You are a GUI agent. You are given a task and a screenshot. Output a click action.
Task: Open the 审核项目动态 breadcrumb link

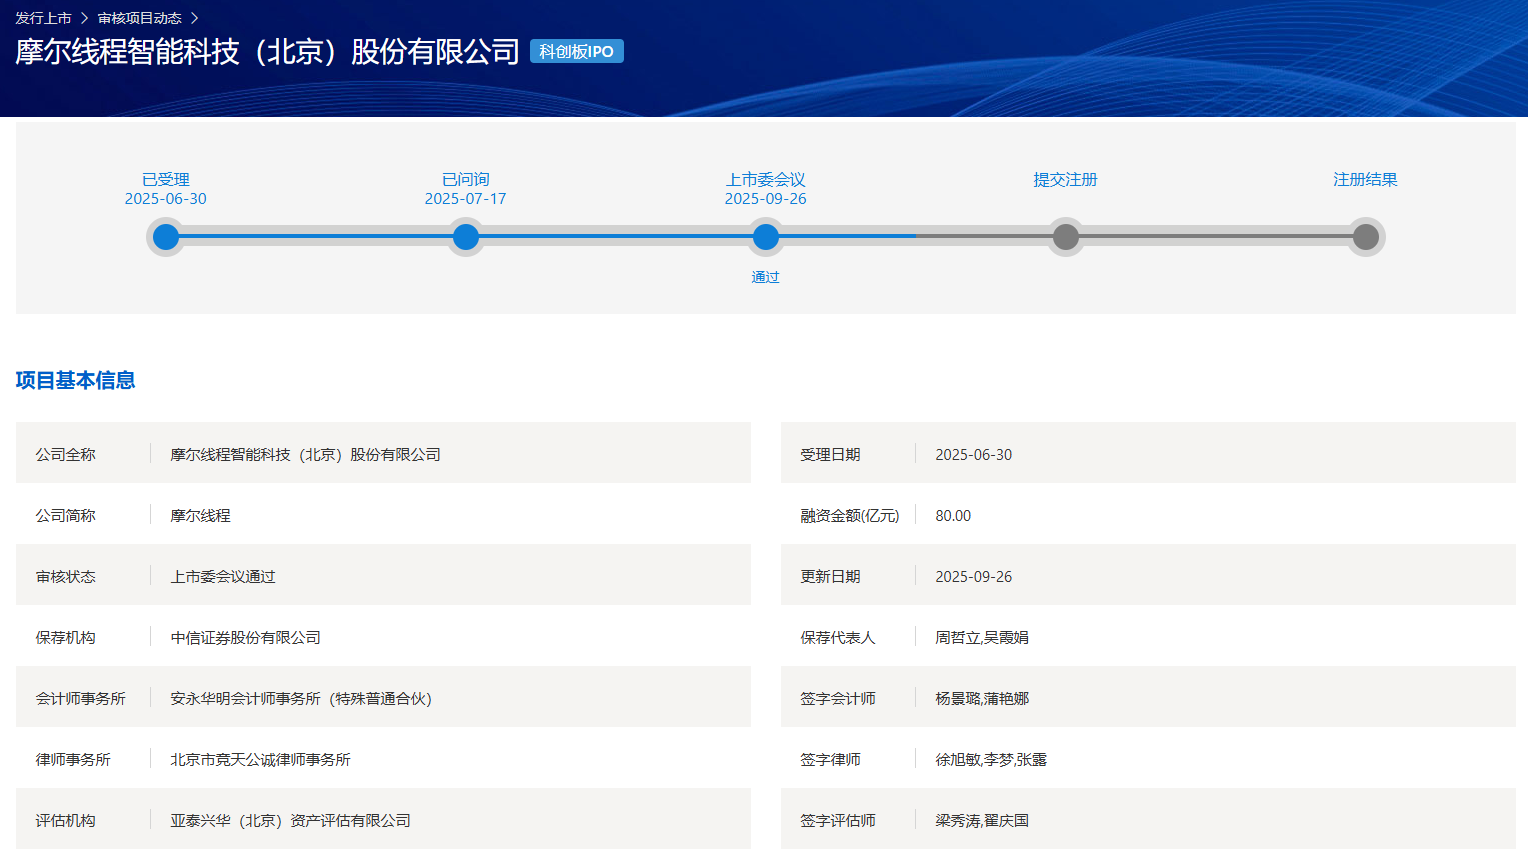pyautogui.click(x=139, y=18)
